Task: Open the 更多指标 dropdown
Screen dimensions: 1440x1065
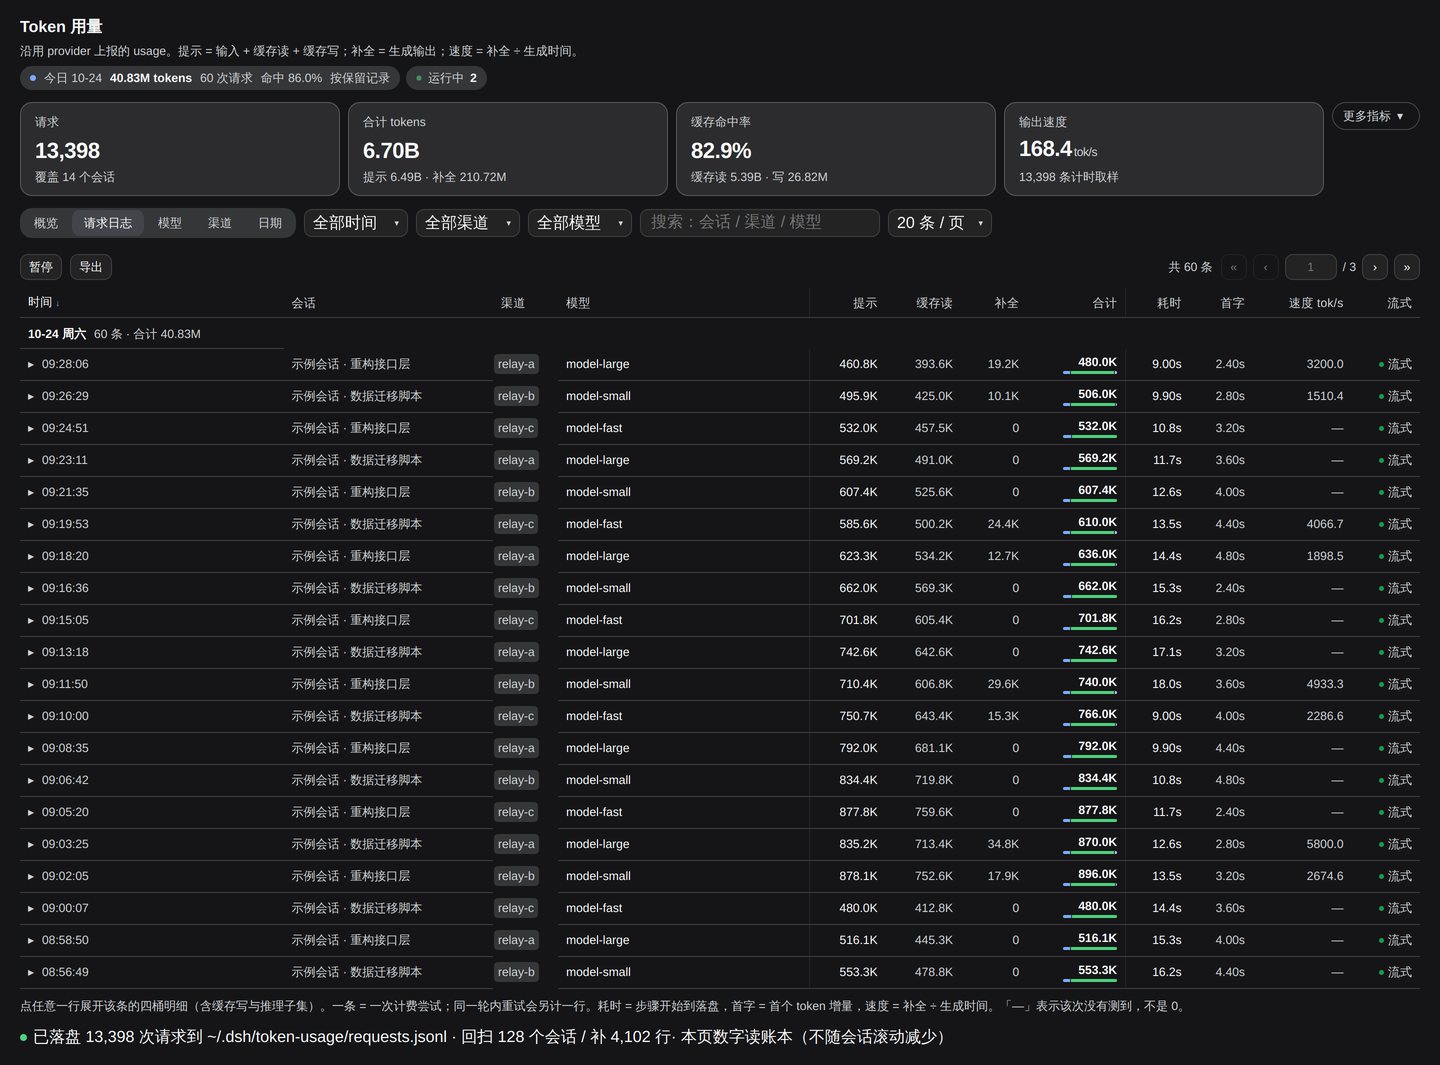Action: pyautogui.click(x=1375, y=116)
